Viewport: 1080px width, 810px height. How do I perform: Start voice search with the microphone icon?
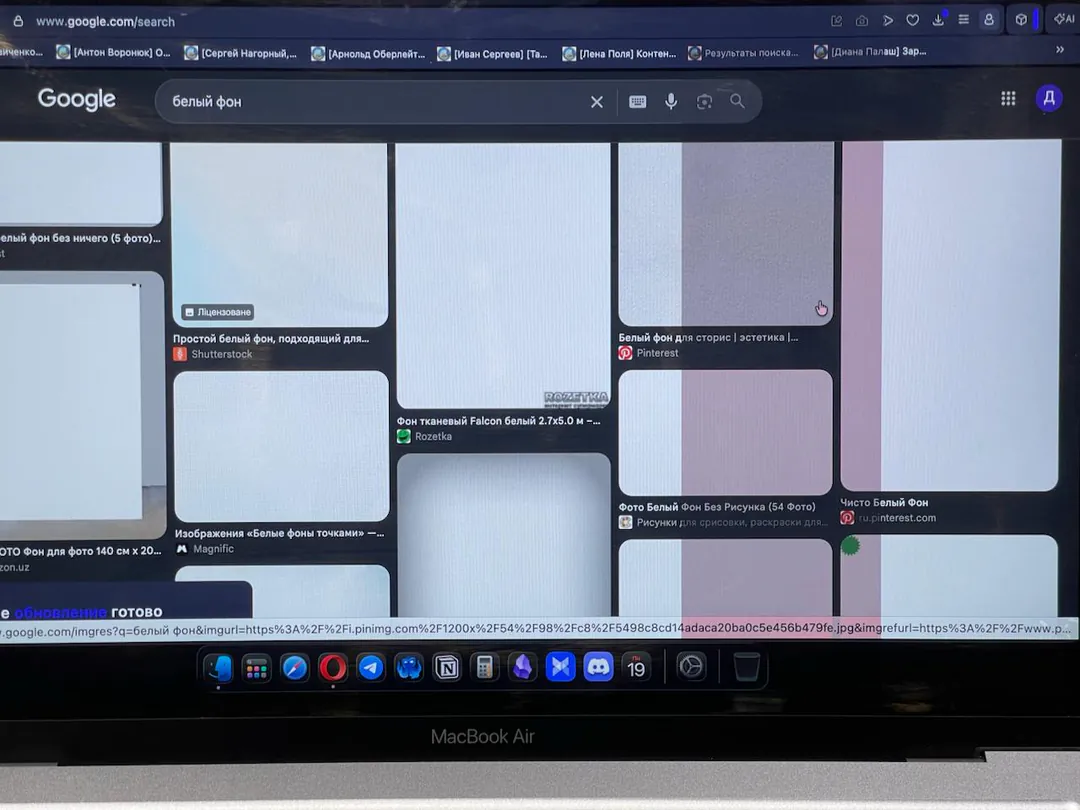671,102
